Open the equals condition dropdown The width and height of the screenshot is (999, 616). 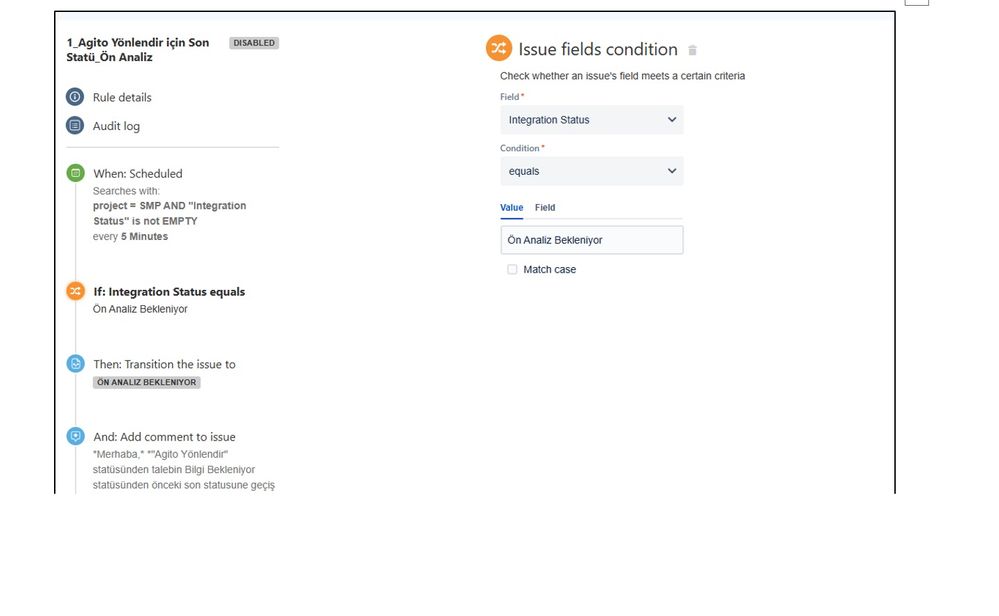[592, 171]
